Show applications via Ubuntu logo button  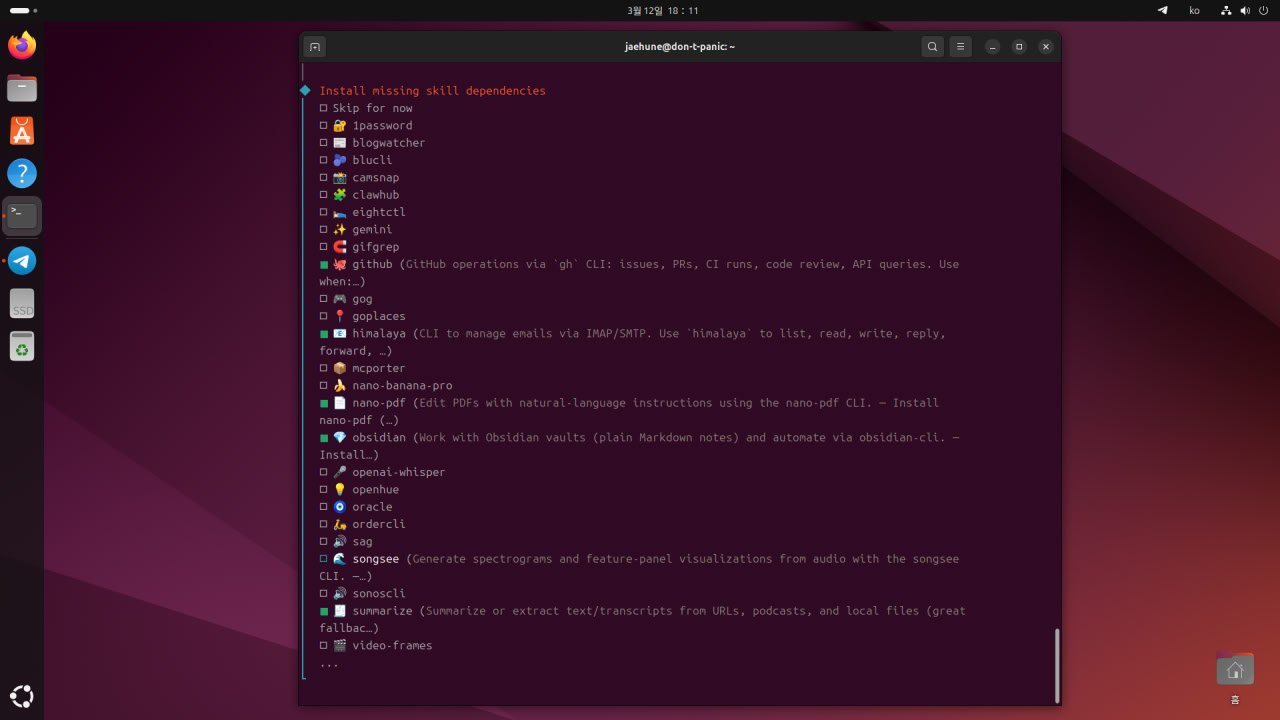tap(22, 696)
